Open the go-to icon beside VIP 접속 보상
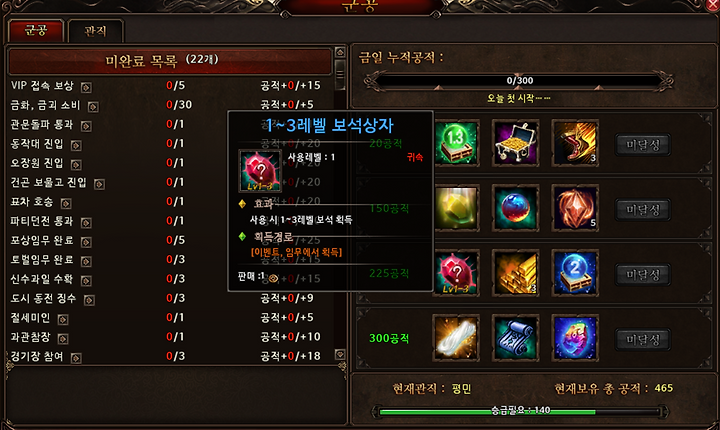The width and height of the screenshot is (720, 430). [86, 87]
